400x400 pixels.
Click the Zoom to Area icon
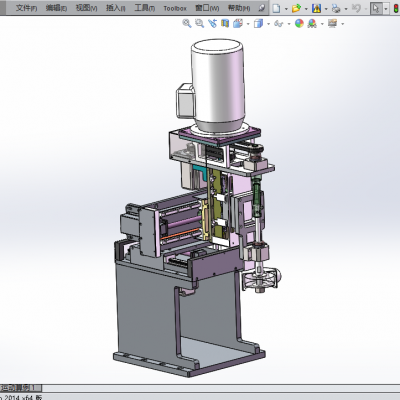click(199, 23)
